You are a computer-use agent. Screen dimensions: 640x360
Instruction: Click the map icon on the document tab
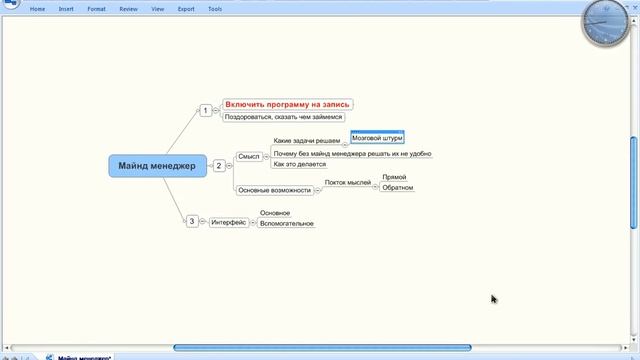click(x=49, y=357)
